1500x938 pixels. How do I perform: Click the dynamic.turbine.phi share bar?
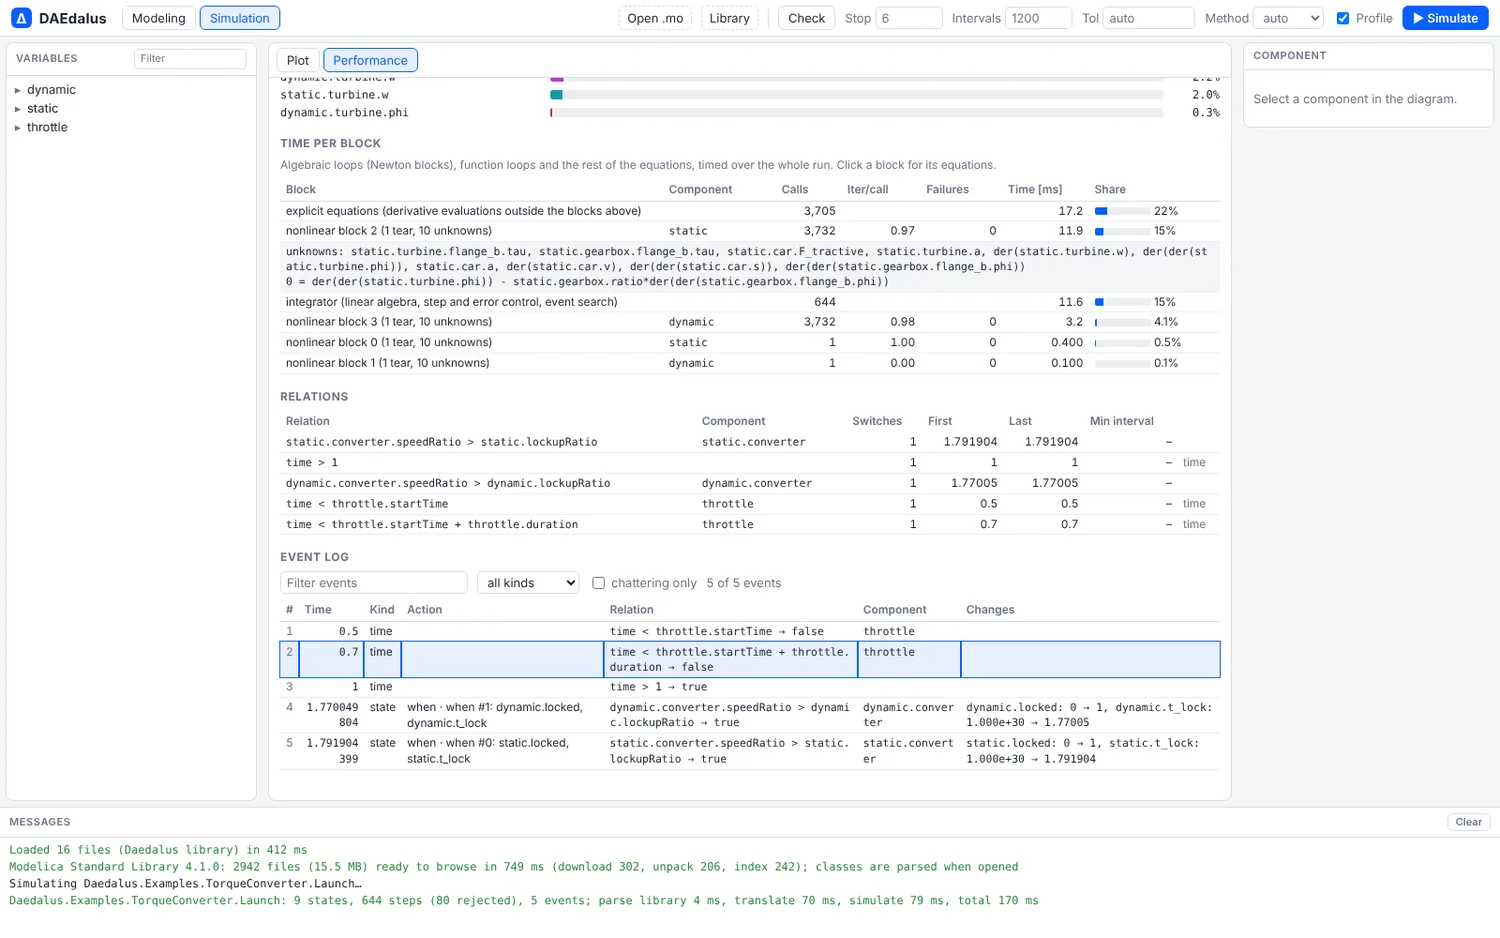coord(856,113)
